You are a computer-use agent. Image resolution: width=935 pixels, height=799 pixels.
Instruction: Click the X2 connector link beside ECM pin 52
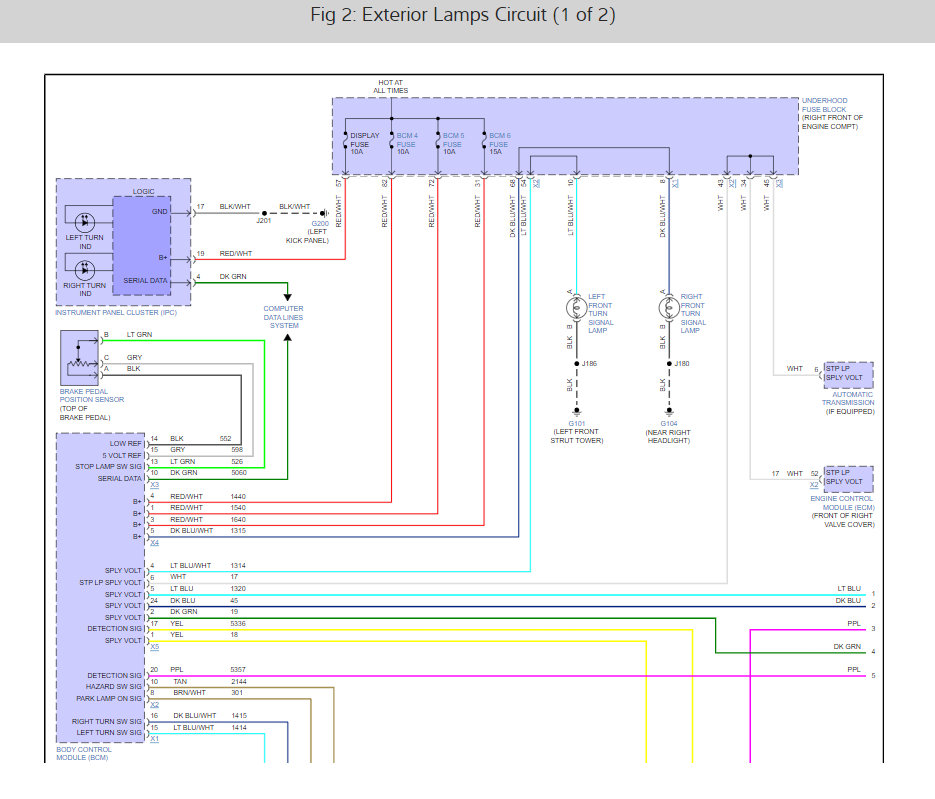814,485
